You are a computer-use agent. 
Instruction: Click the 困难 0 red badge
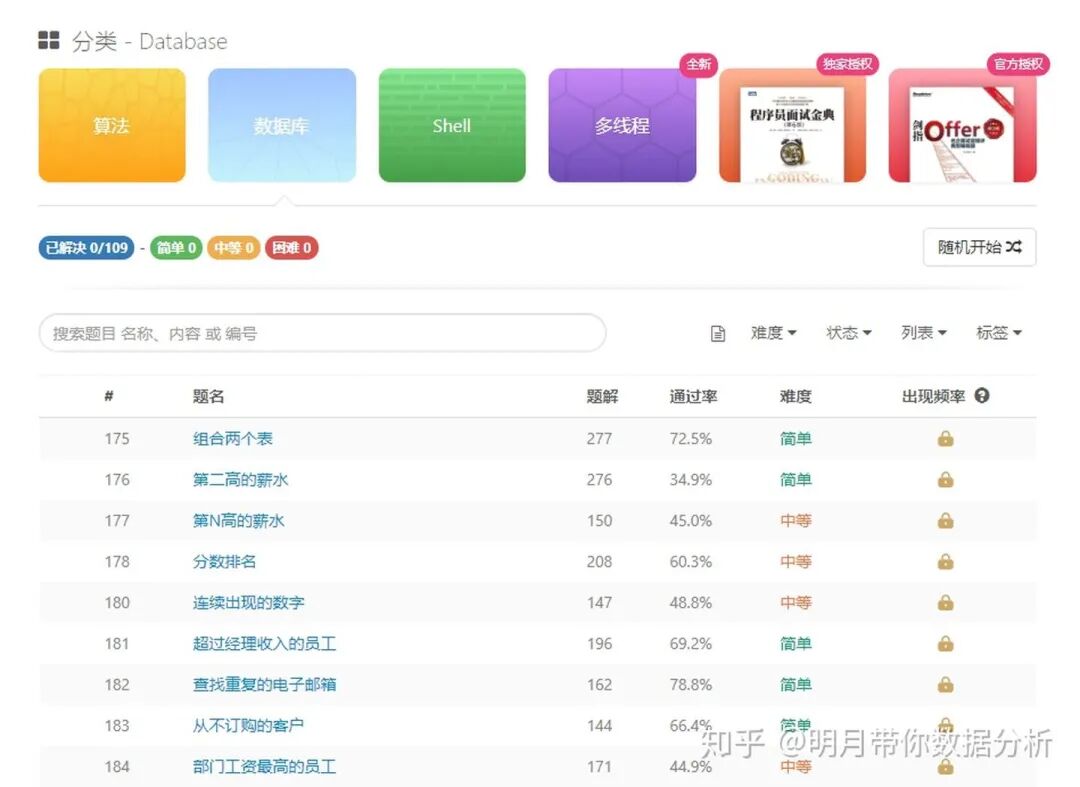[291, 248]
